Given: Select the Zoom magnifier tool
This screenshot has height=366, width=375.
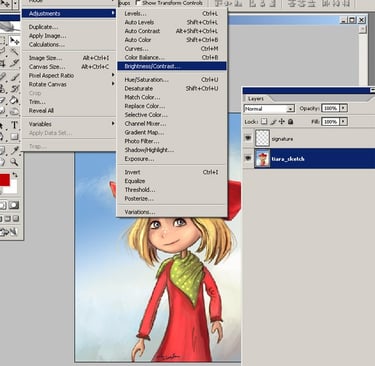Looking at the screenshot, I should [14, 162].
